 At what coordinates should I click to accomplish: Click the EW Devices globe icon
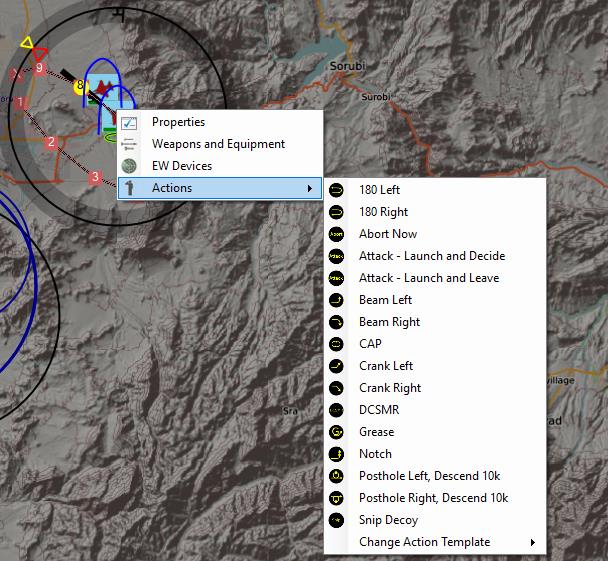[x=129, y=166]
